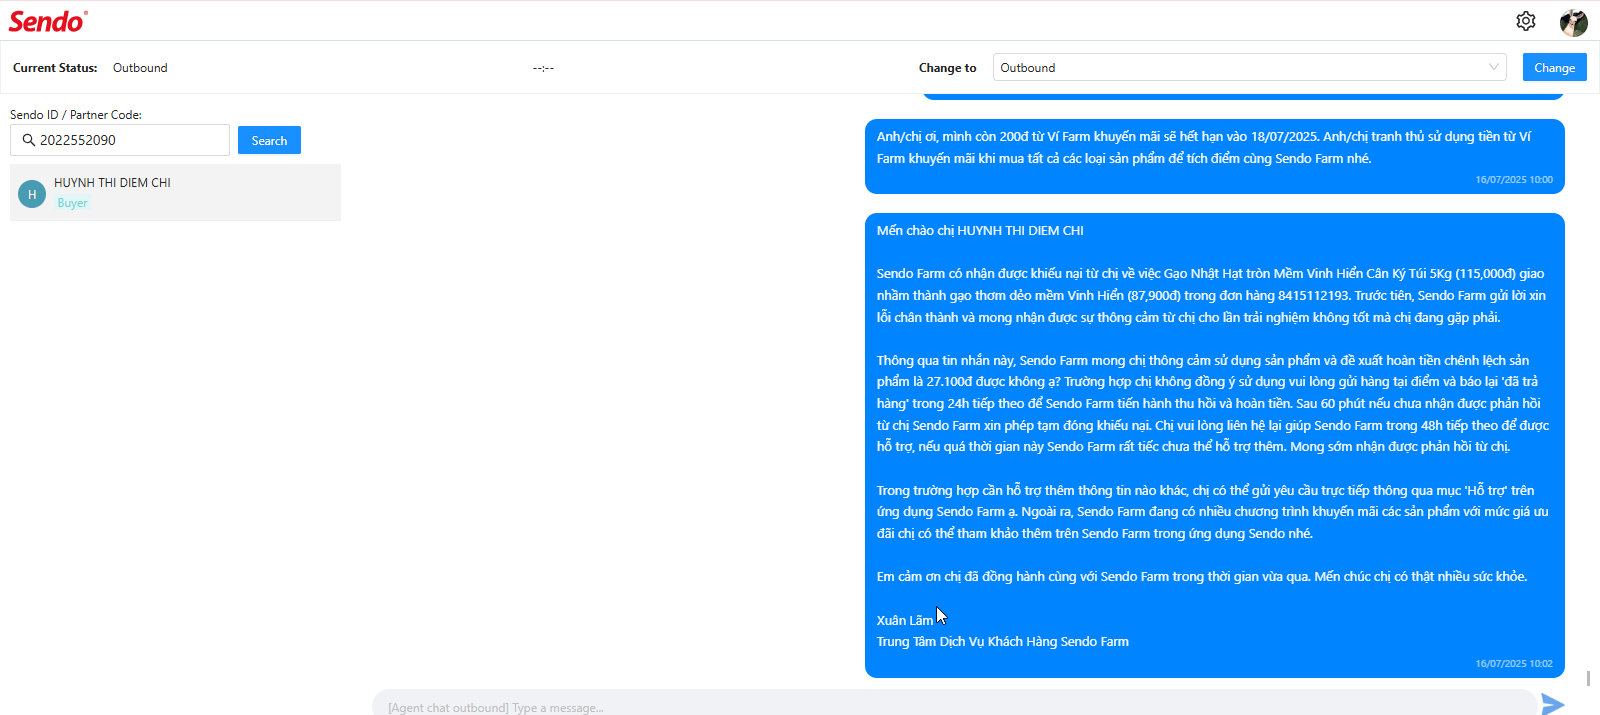Click the Current Status label

[55, 68]
